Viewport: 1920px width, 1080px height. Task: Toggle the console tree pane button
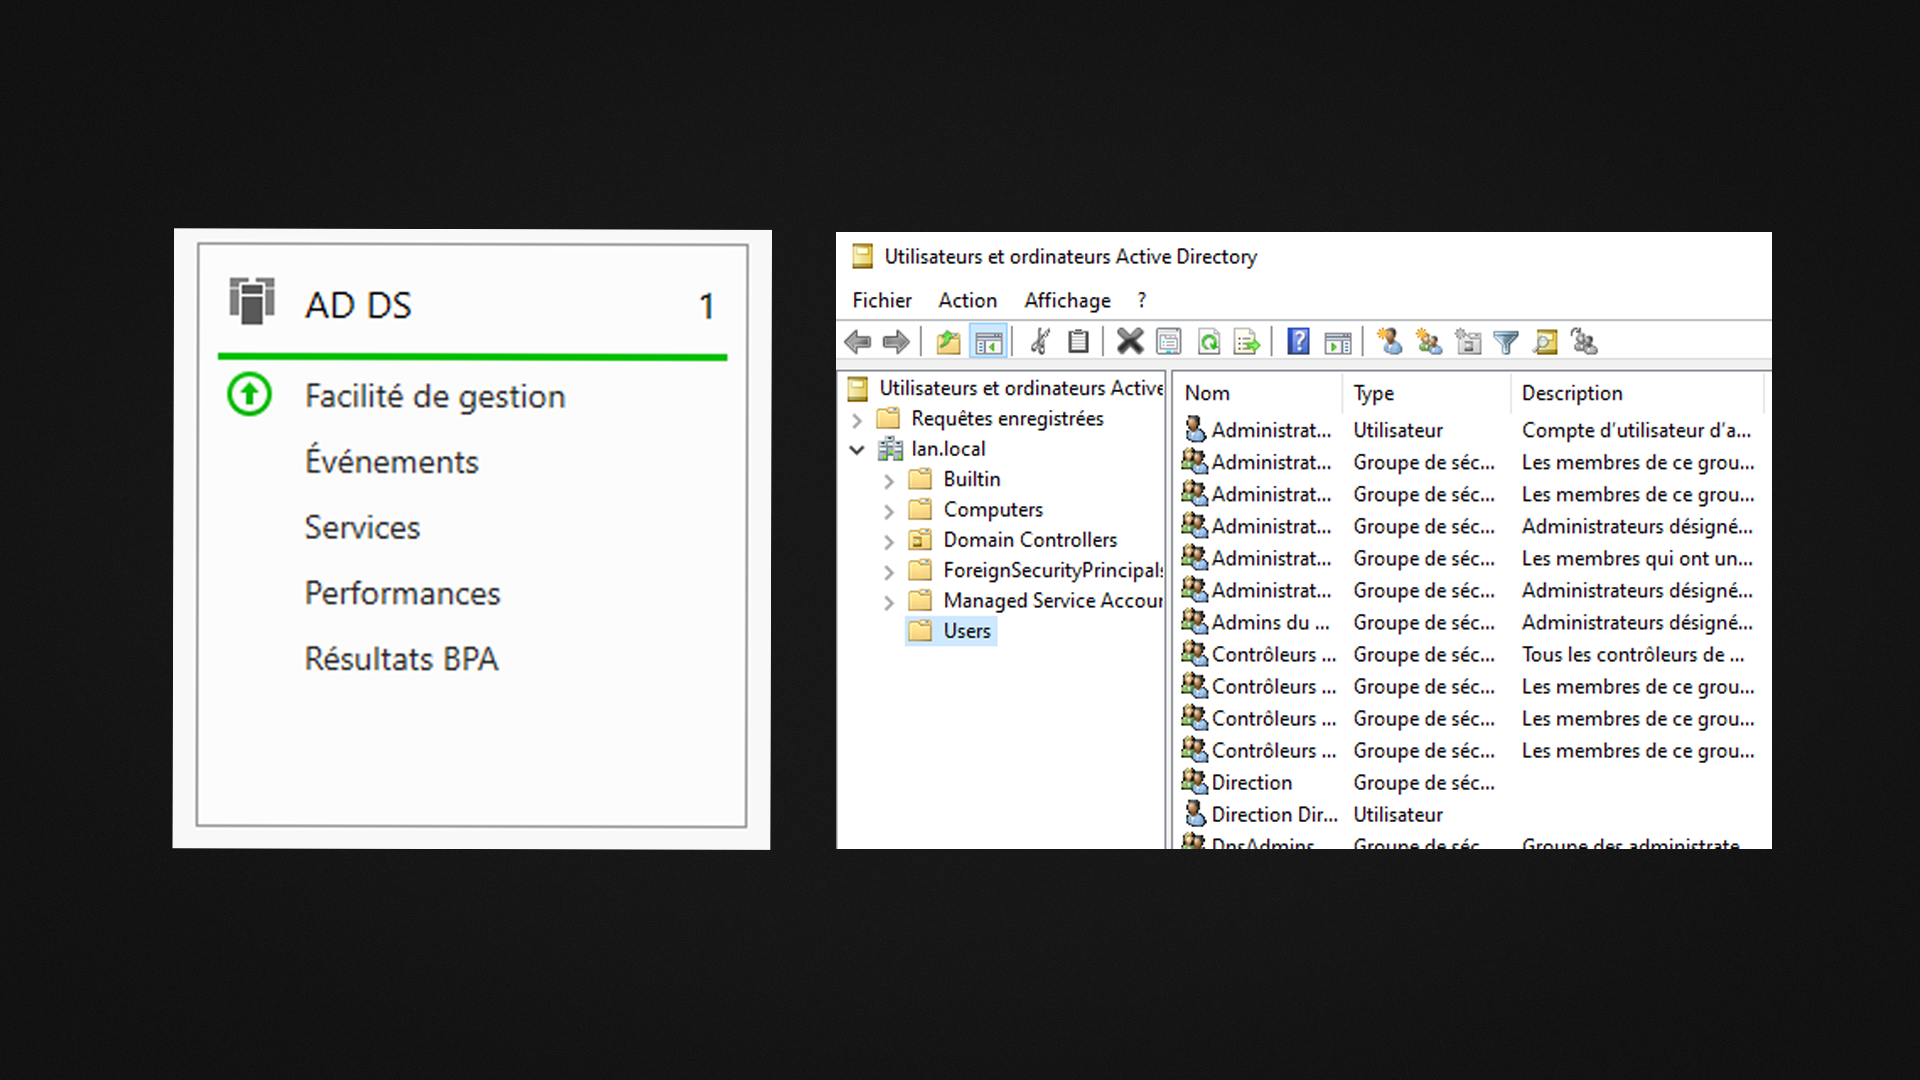tap(988, 342)
